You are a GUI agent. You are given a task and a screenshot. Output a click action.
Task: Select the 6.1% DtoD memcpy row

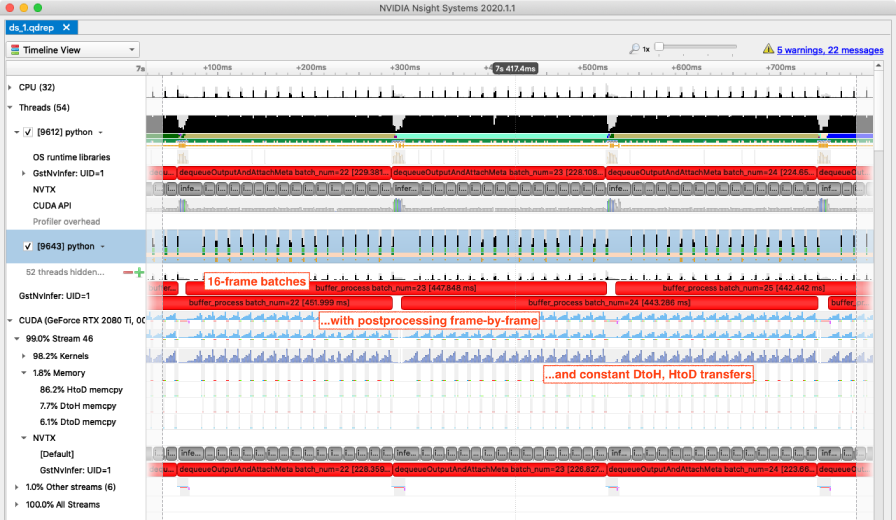tap(78, 422)
